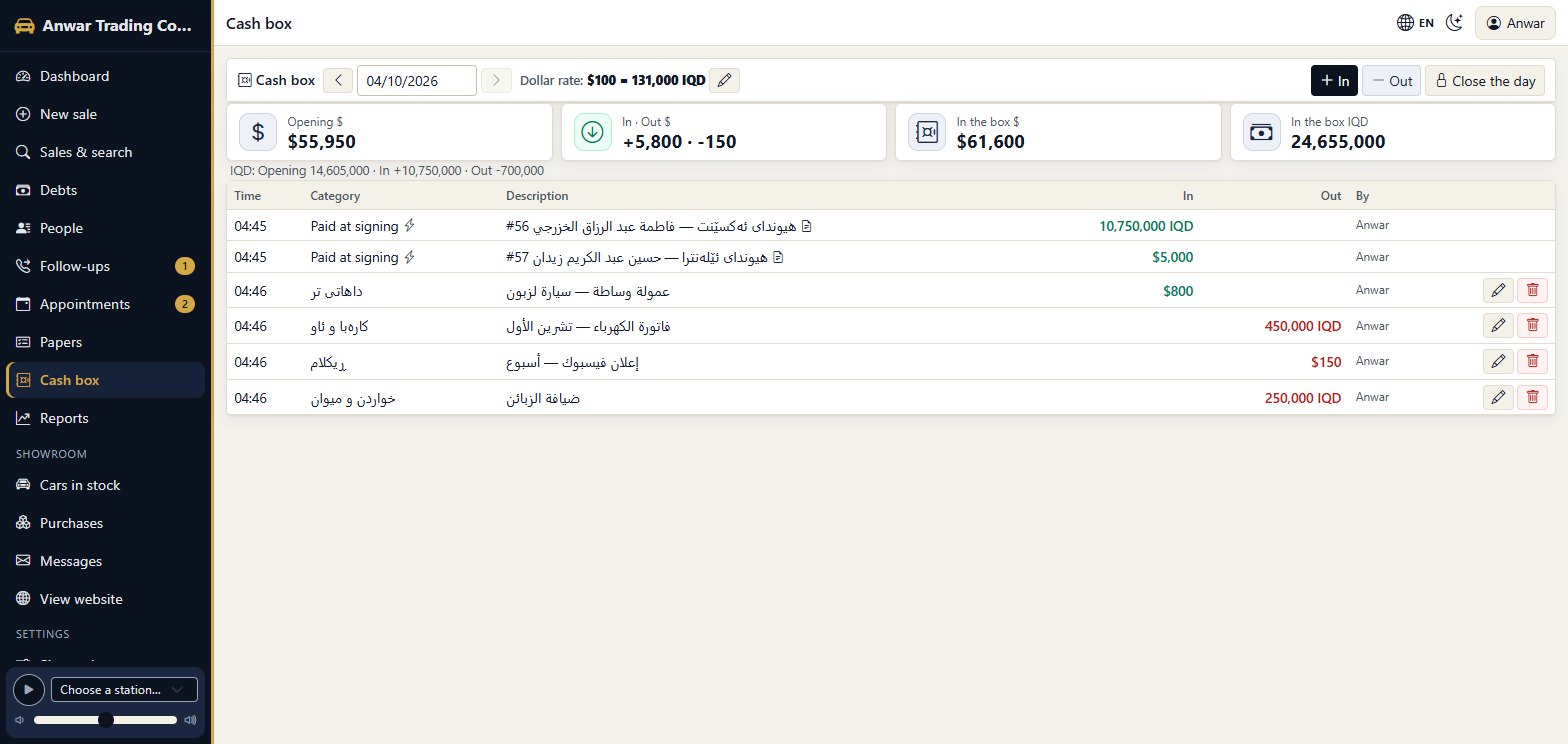Open the Papers page

click(x=106, y=342)
